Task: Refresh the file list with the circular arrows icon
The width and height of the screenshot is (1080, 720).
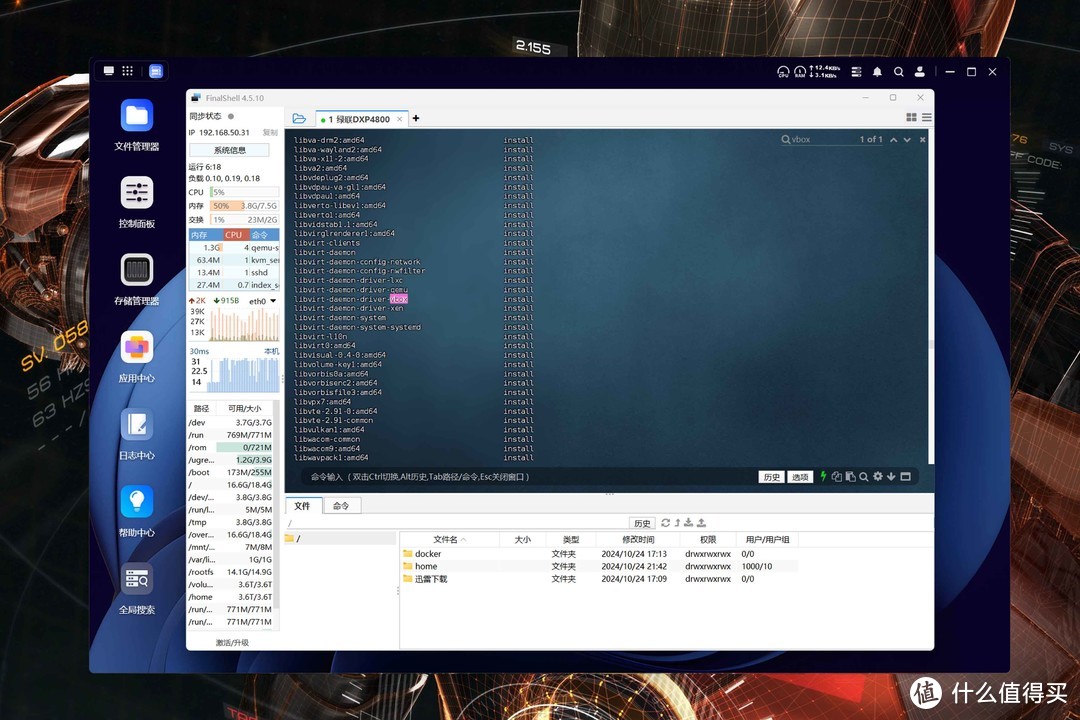Action: click(665, 523)
